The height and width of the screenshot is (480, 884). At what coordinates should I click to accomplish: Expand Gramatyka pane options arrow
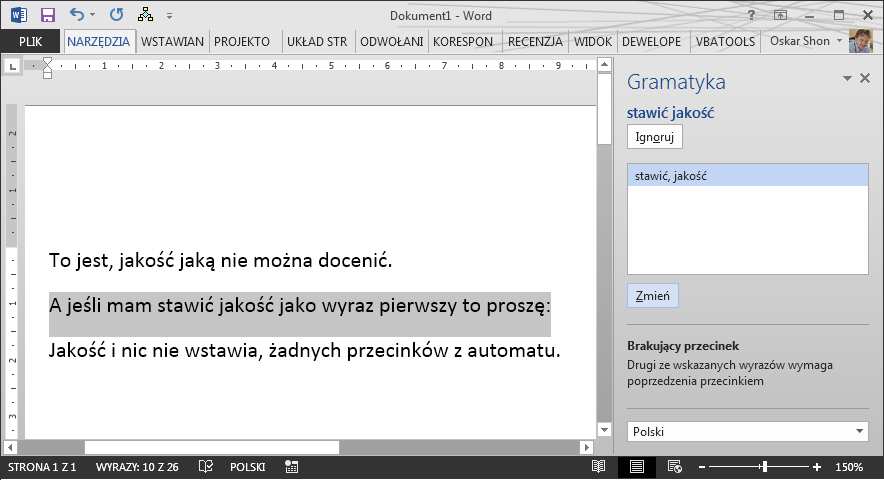coord(847,78)
